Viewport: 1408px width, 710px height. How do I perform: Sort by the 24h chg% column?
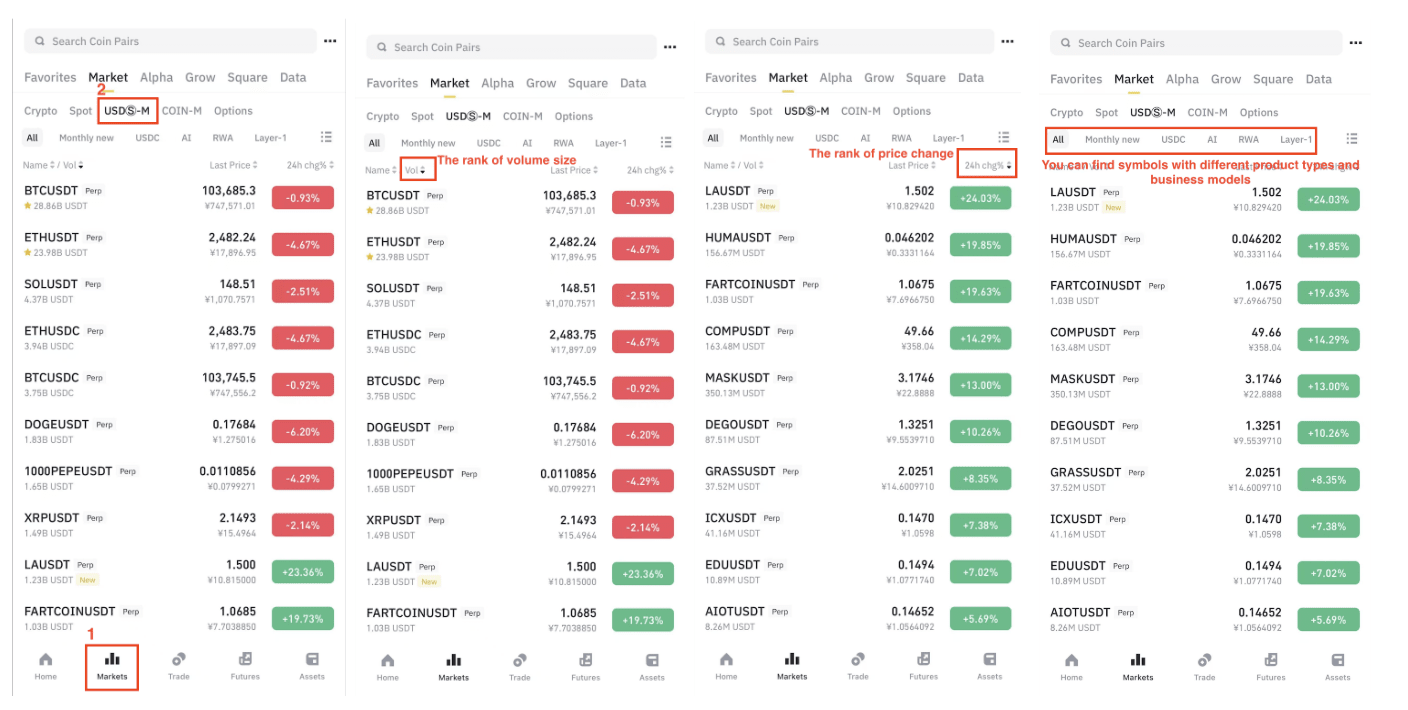987,164
